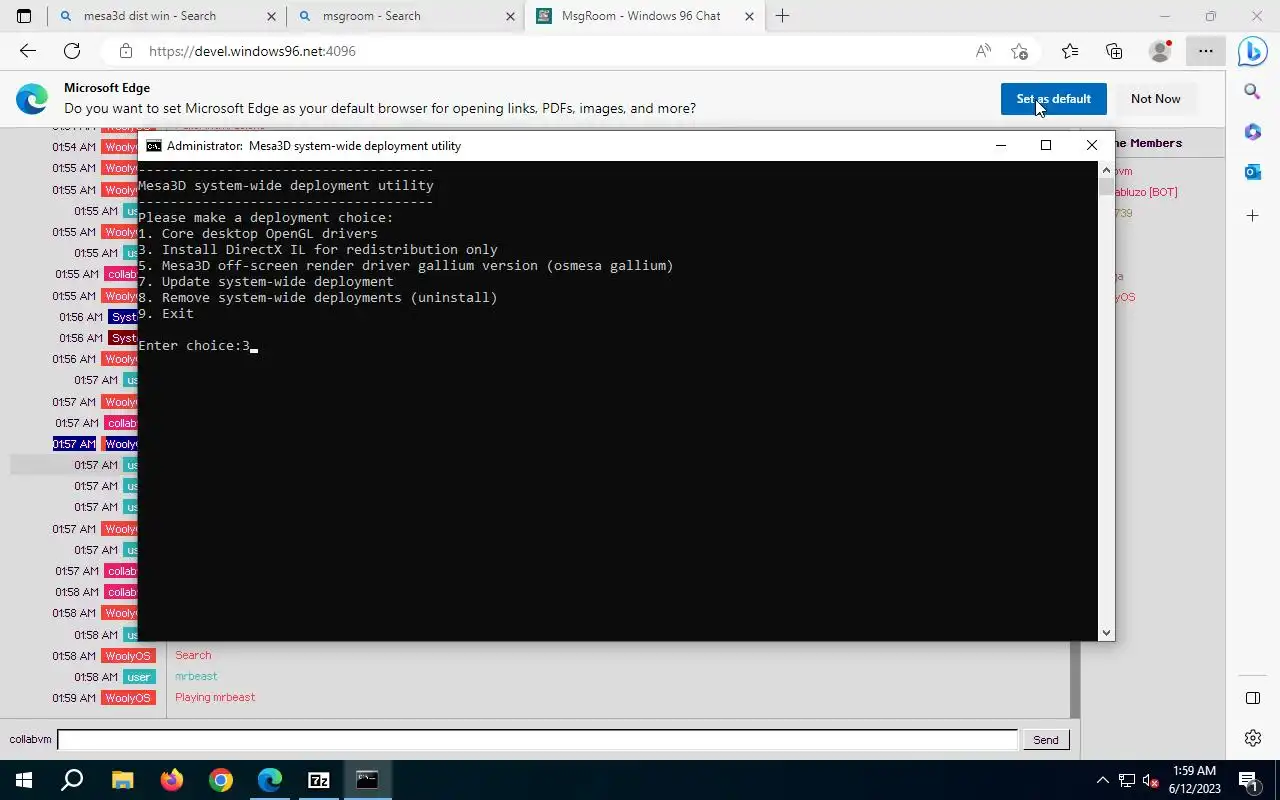Image resolution: width=1280 pixels, height=800 pixels.
Task: Show hidden system tray icons
Action: pyautogui.click(x=1103, y=780)
